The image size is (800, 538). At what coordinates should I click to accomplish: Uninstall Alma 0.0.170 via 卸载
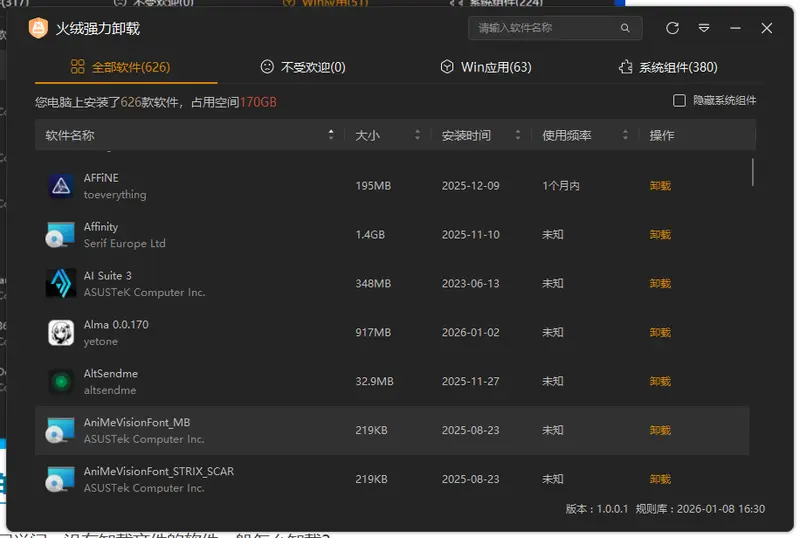(x=660, y=332)
